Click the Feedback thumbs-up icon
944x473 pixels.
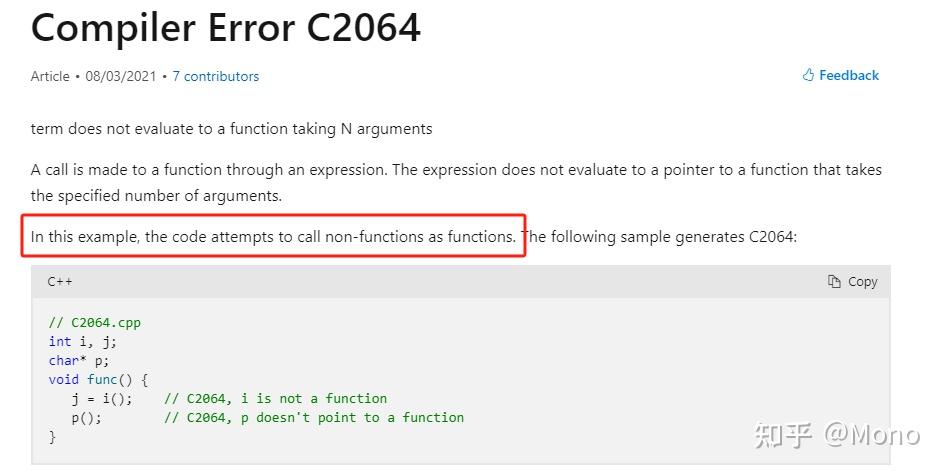(808, 75)
